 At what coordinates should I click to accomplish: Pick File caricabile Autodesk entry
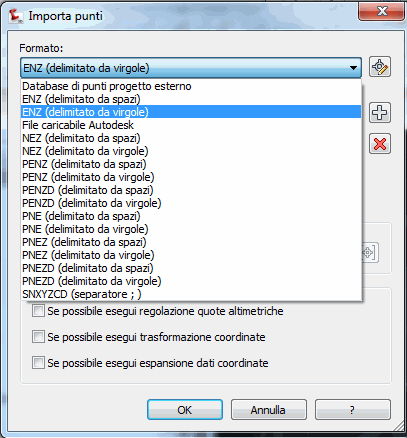(191, 125)
